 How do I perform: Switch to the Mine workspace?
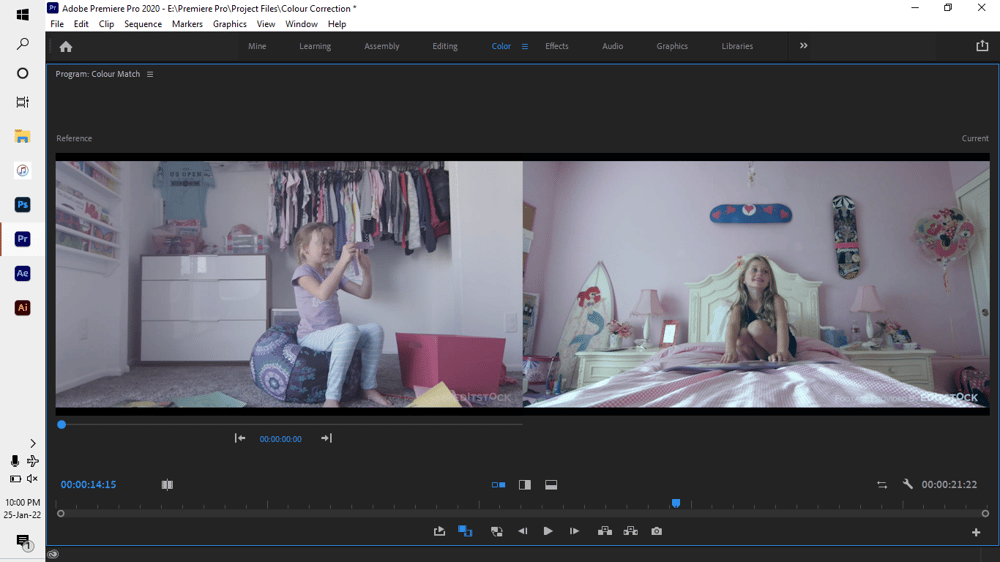tap(257, 46)
